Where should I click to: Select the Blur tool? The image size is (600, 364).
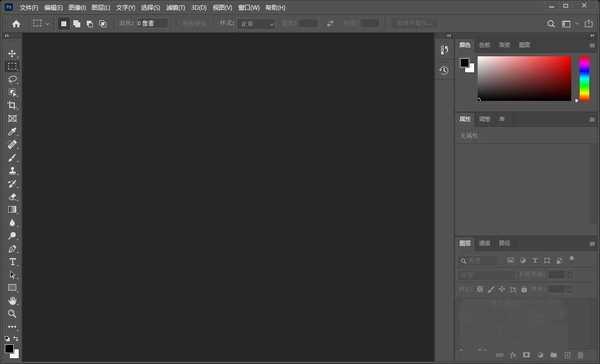pos(12,223)
